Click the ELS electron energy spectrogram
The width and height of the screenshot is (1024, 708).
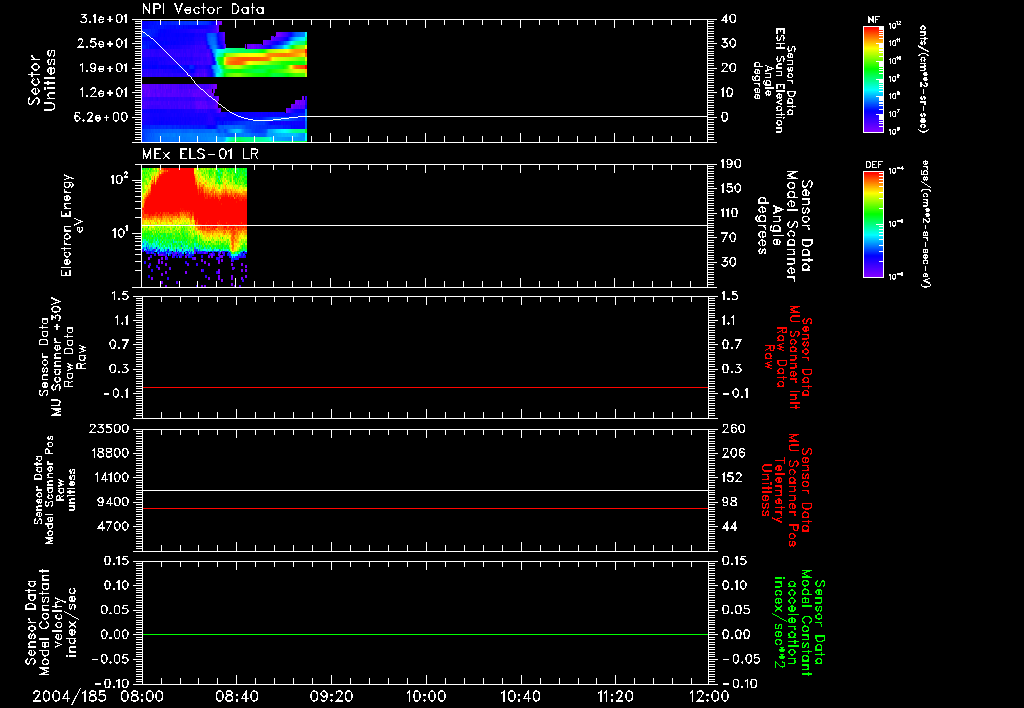(x=194, y=227)
